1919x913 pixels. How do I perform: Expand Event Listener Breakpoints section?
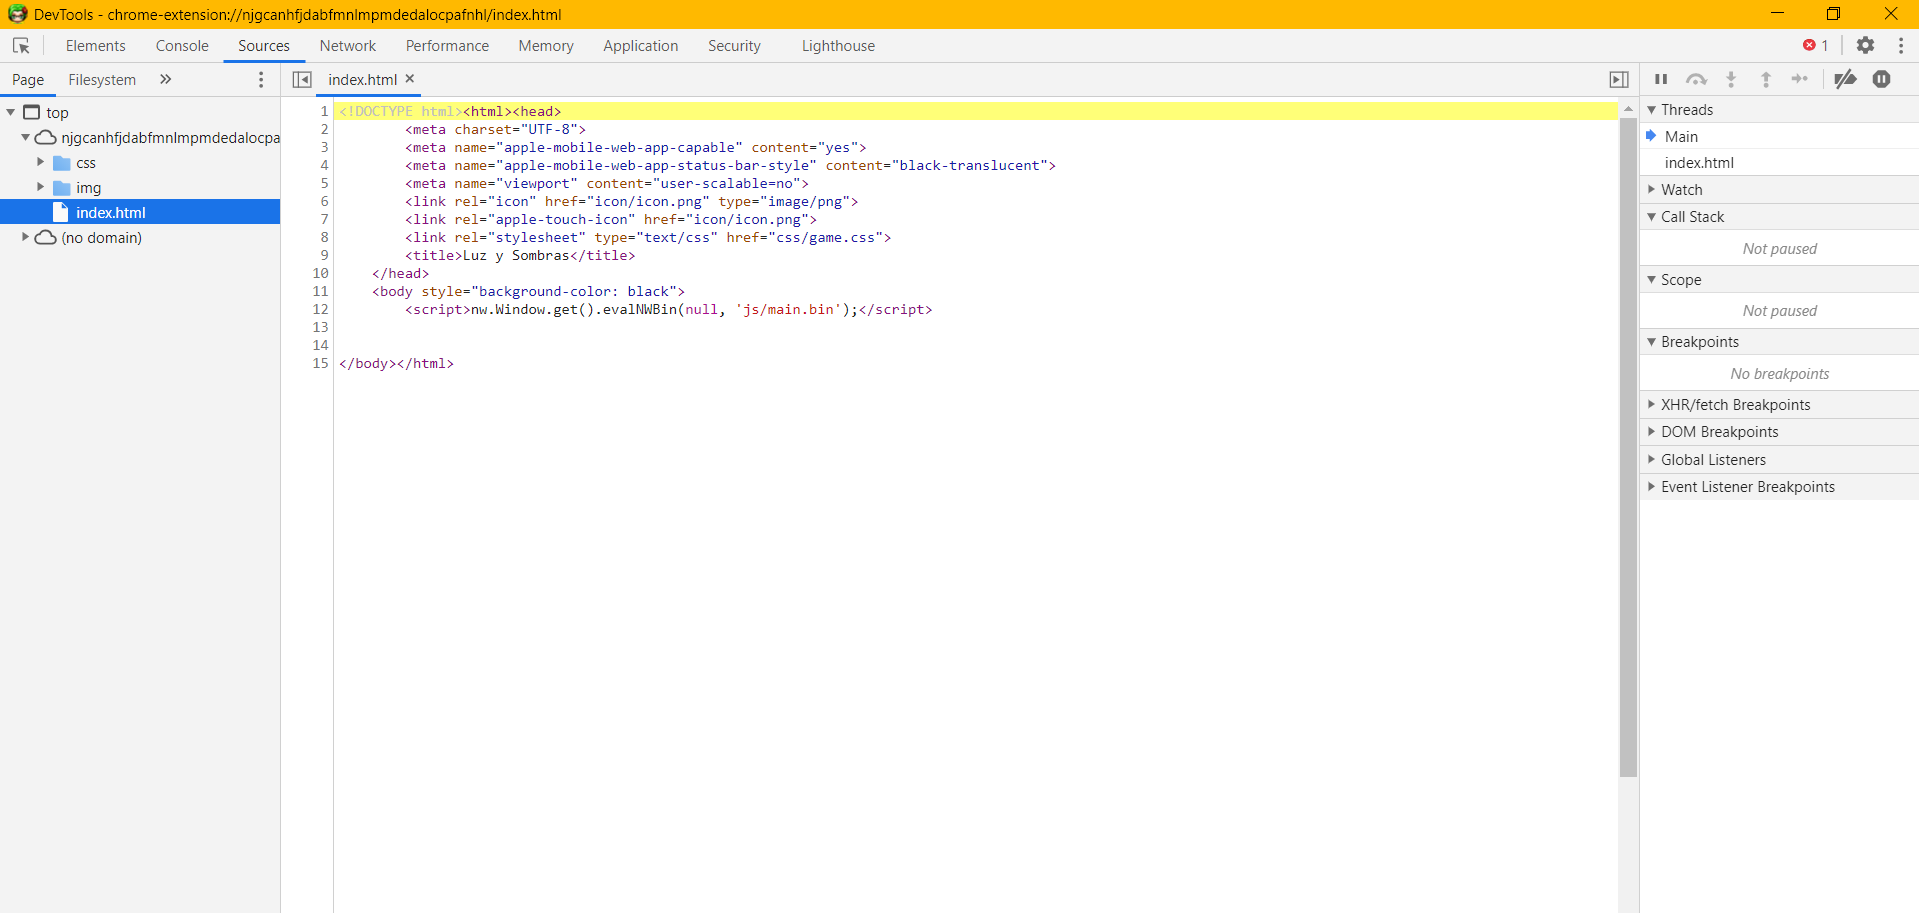[1651, 486]
